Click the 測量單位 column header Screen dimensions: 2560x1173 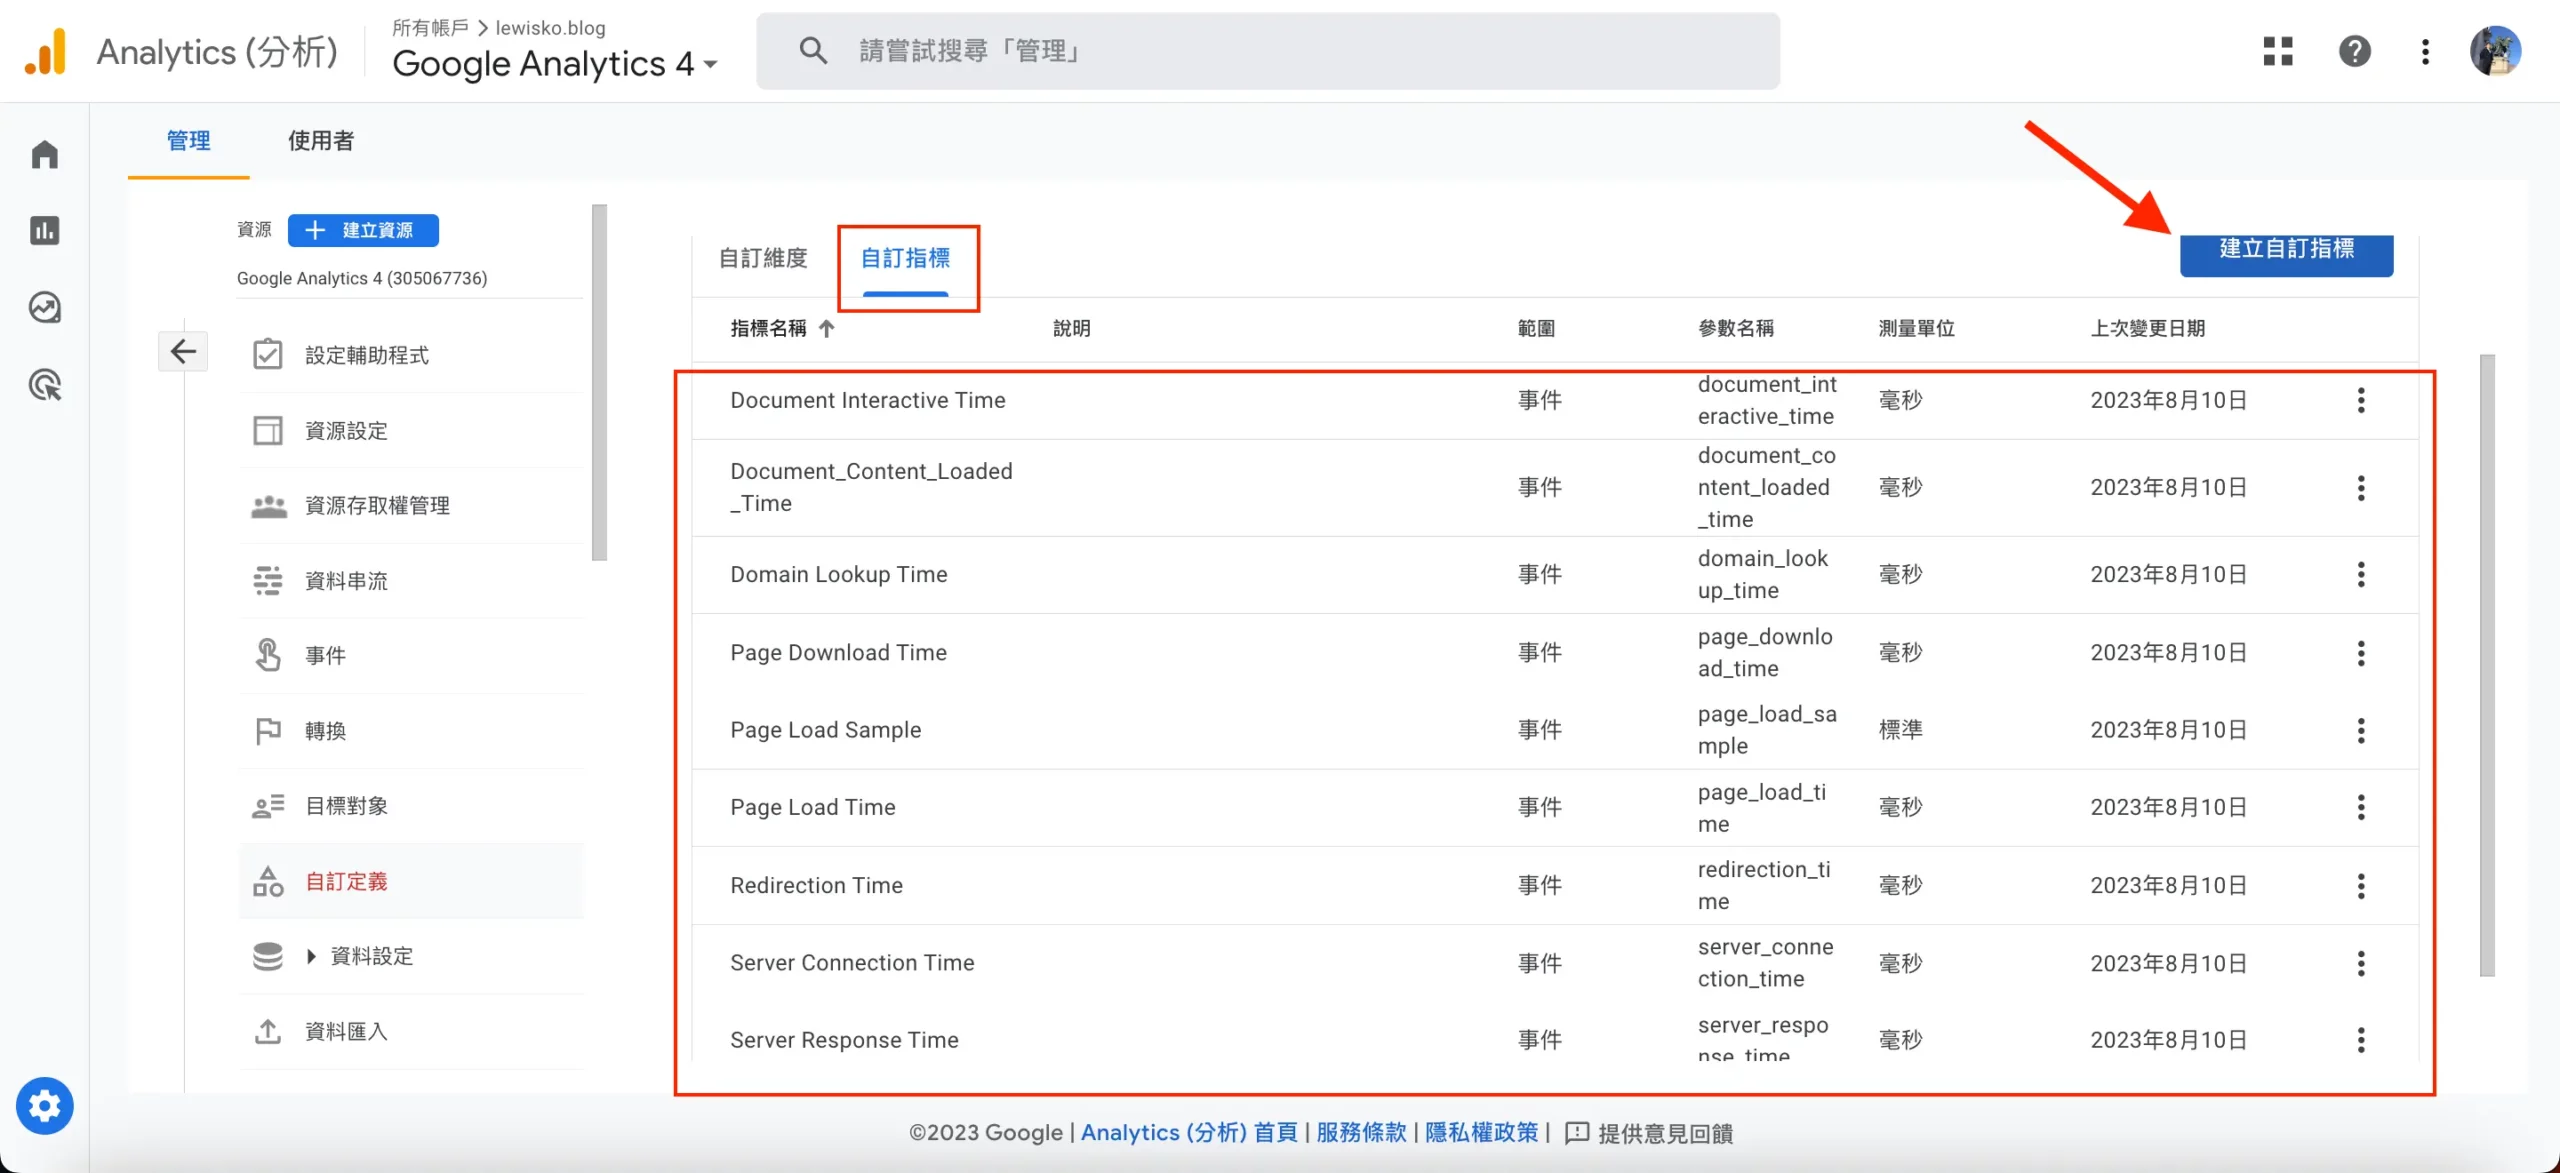pyautogui.click(x=1915, y=328)
